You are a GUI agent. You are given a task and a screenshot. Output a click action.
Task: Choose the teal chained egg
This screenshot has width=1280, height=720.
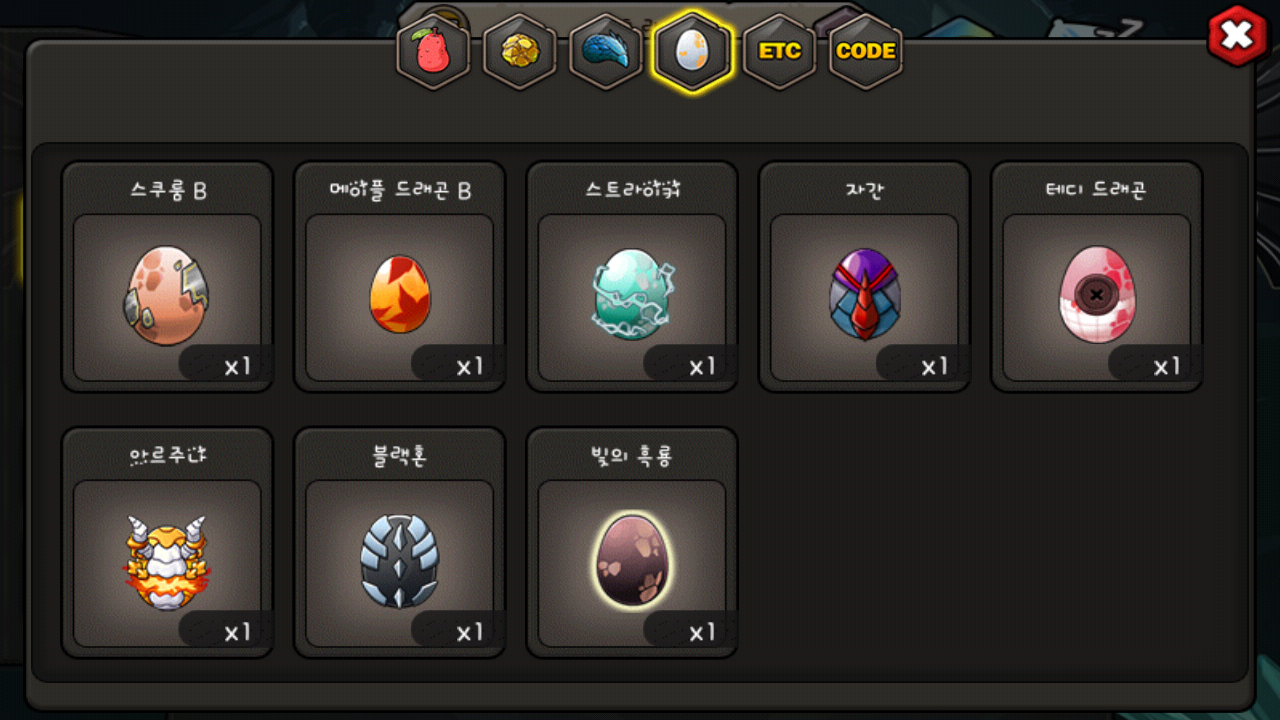632,294
